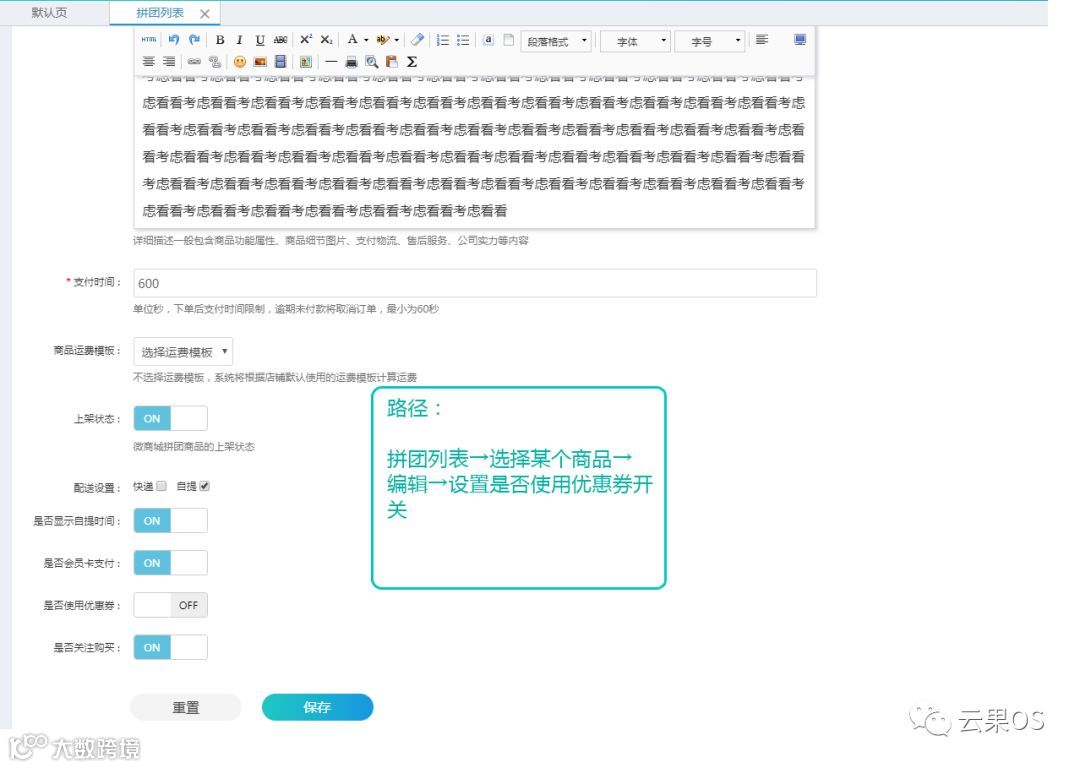Apply superscript formatting
Viewport: 1080px width, 768px height.
[306, 39]
